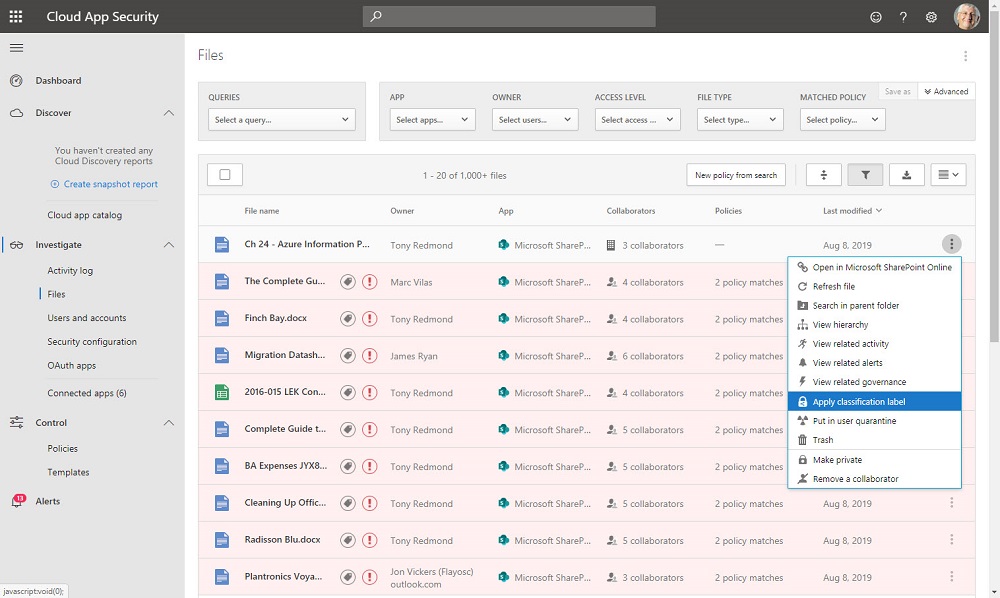Open the Matched Policy dropdown
The width and height of the screenshot is (1000, 598).
click(842, 120)
